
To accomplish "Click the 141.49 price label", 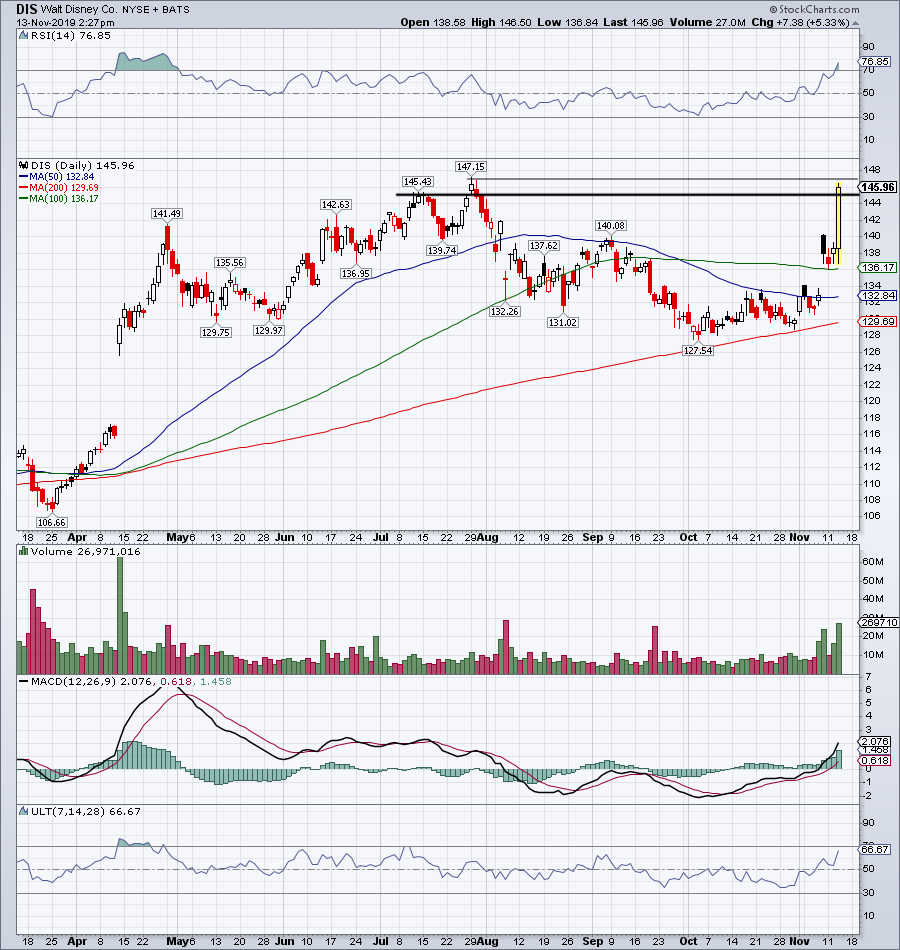I will point(167,214).
